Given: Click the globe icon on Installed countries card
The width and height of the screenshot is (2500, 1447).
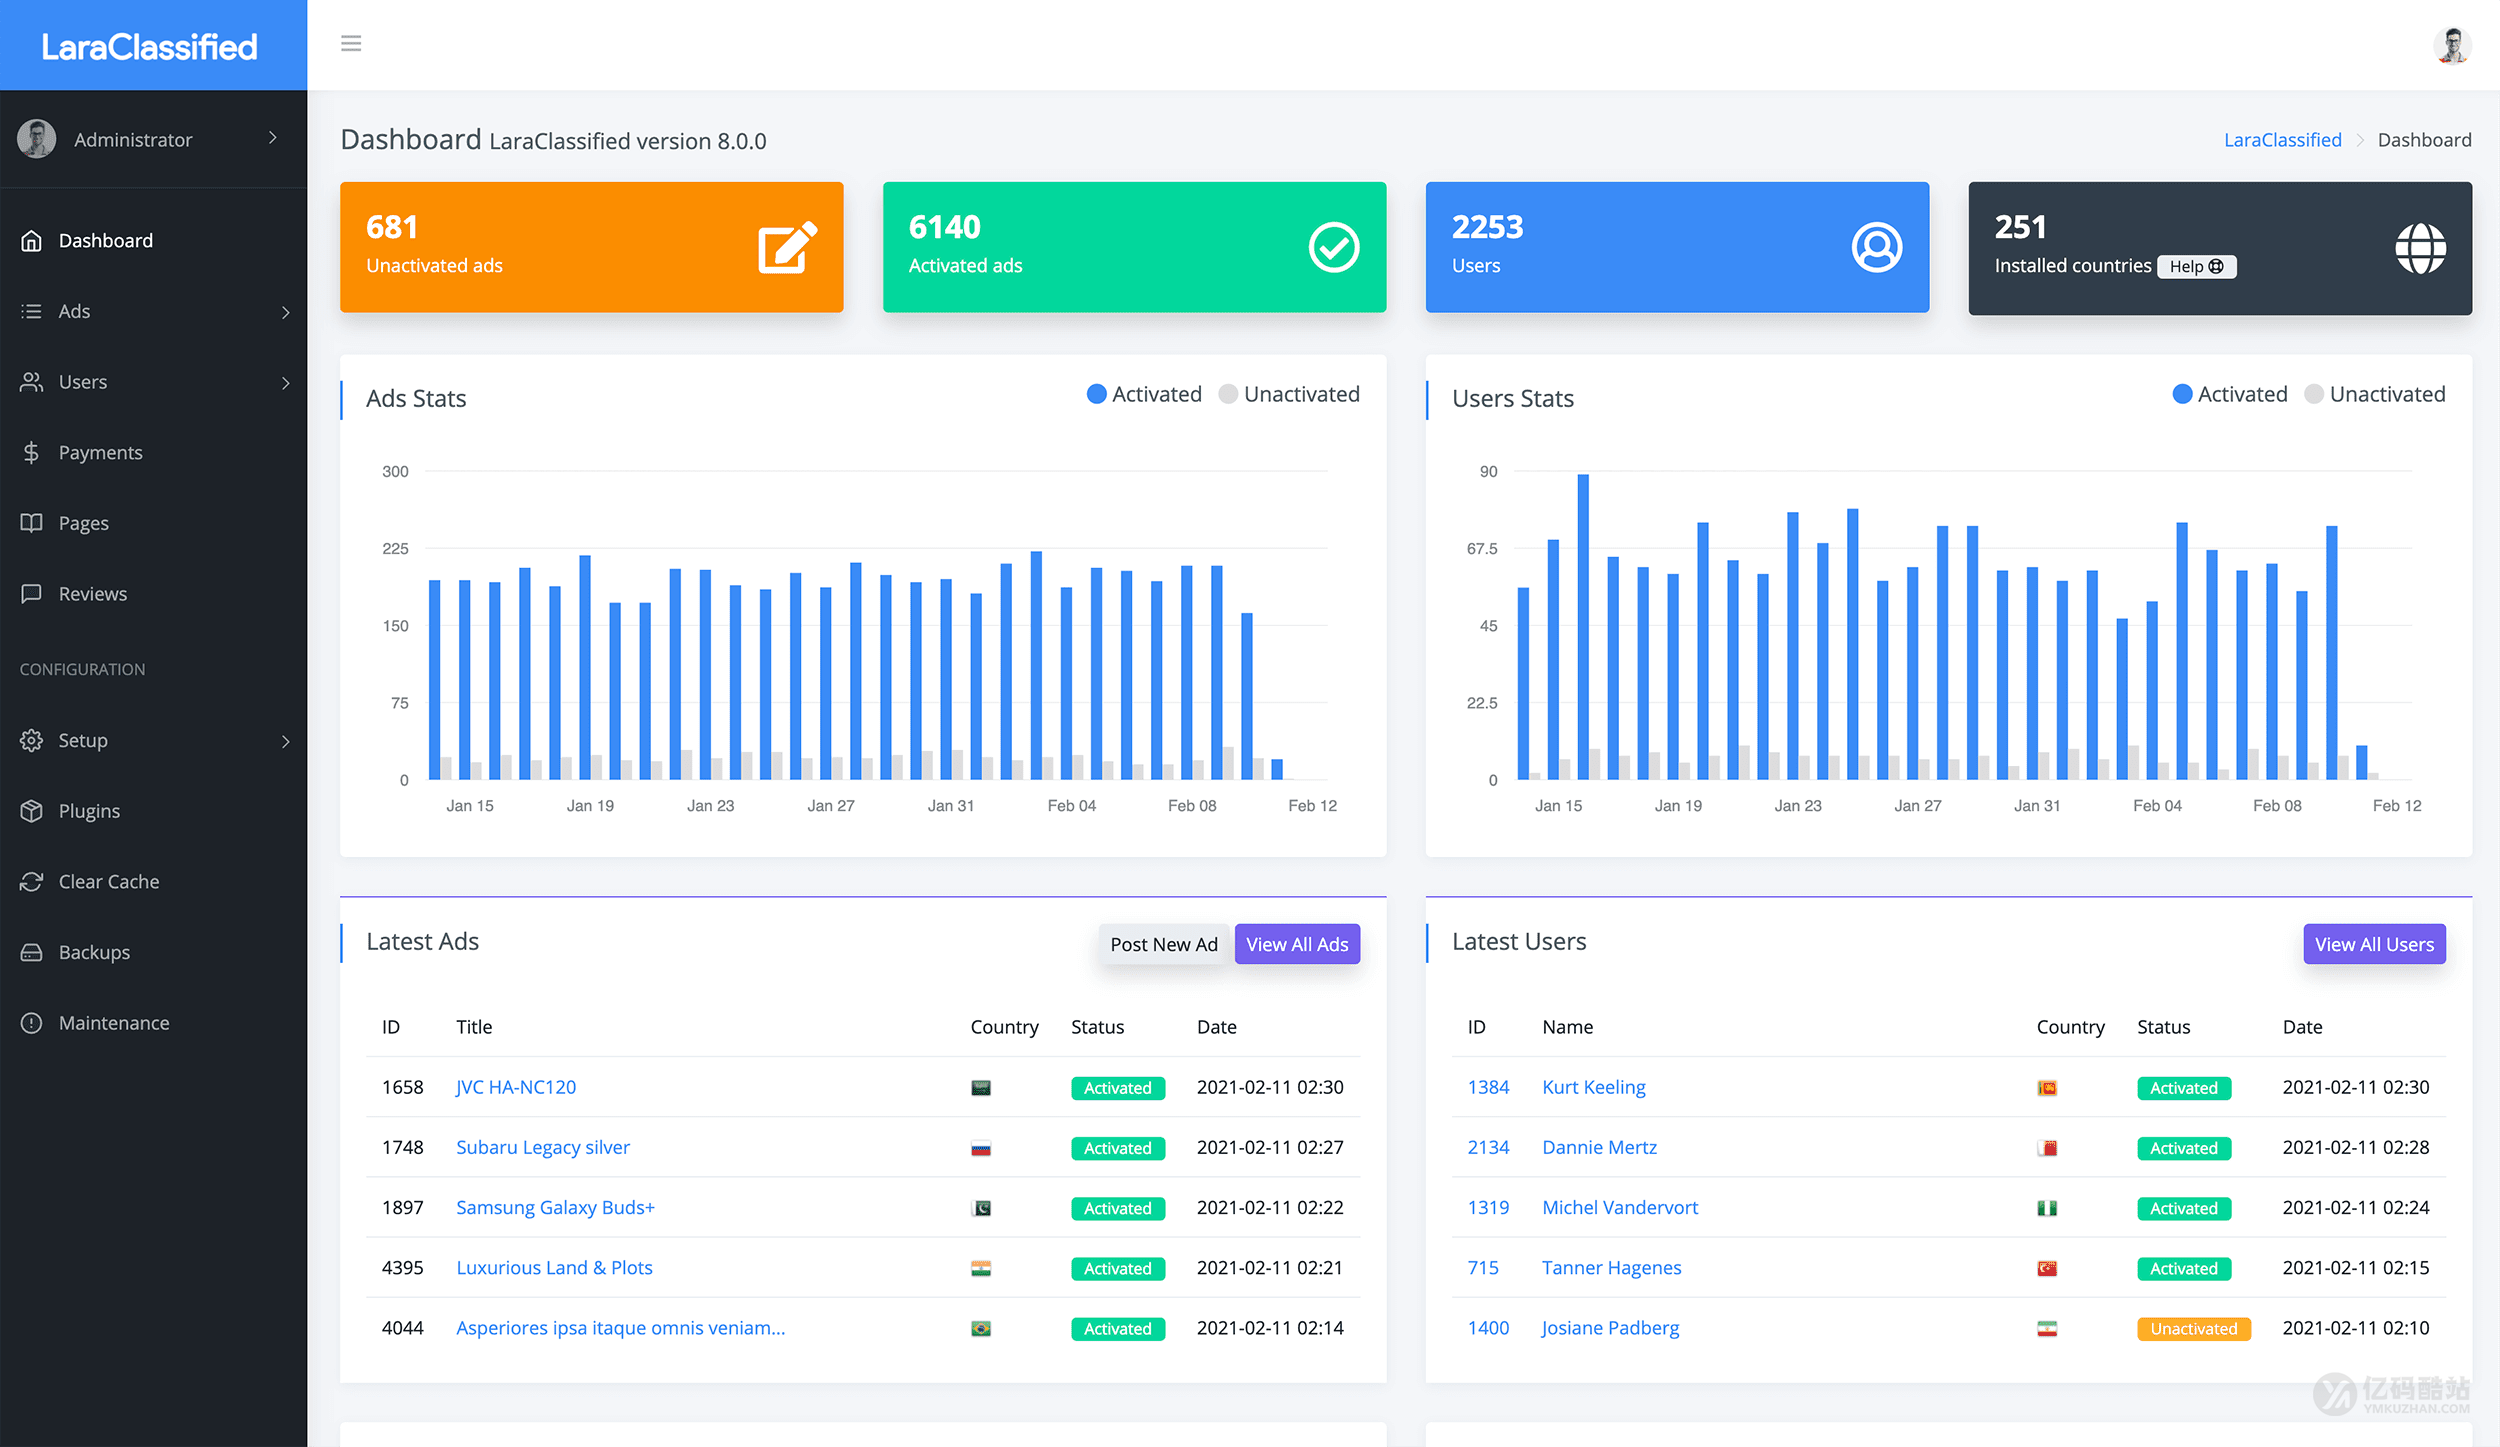Looking at the screenshot, I should (x=2420, y=248).
